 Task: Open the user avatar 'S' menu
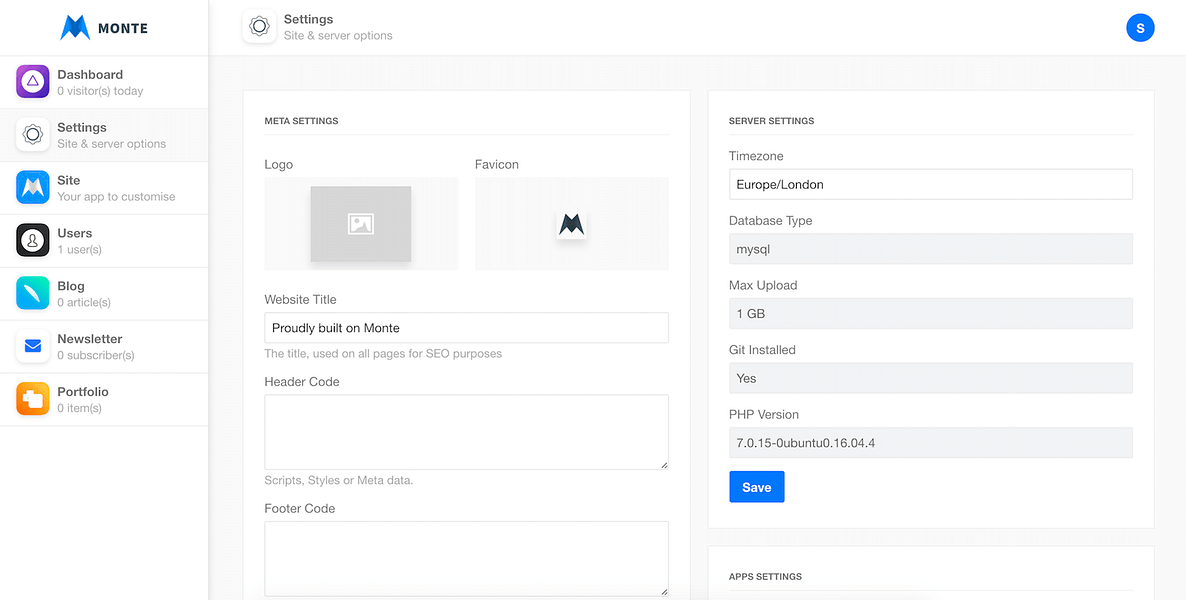1140,28
